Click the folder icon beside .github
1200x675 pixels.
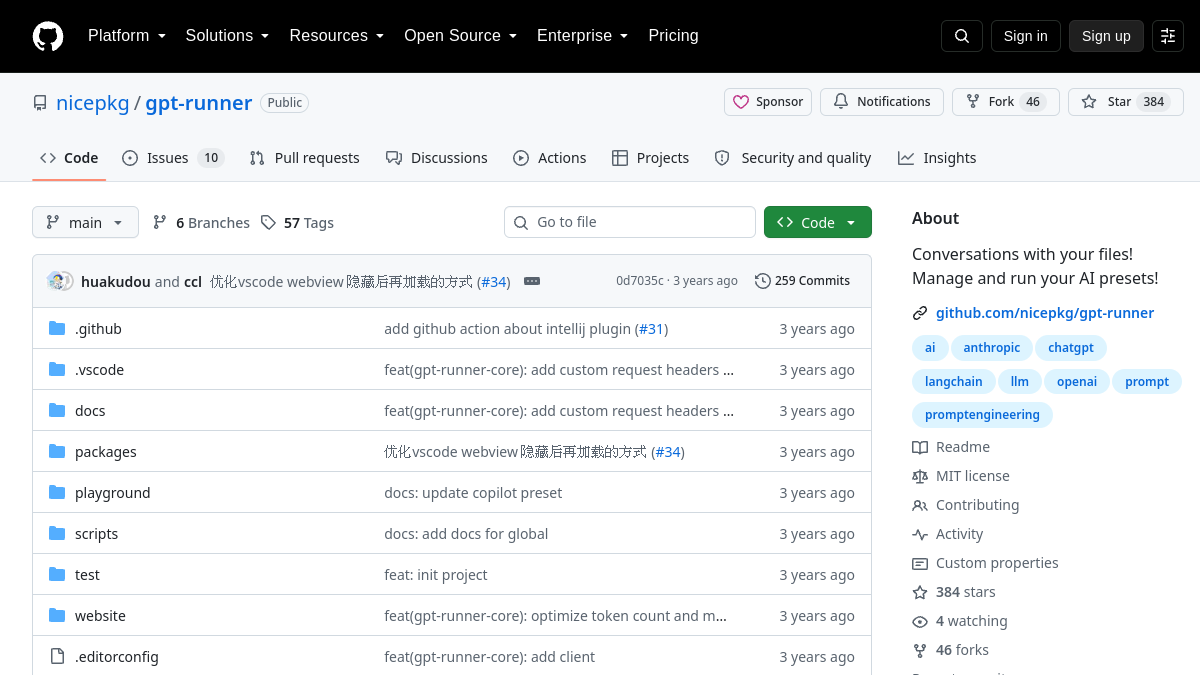[x=57, y=329]
